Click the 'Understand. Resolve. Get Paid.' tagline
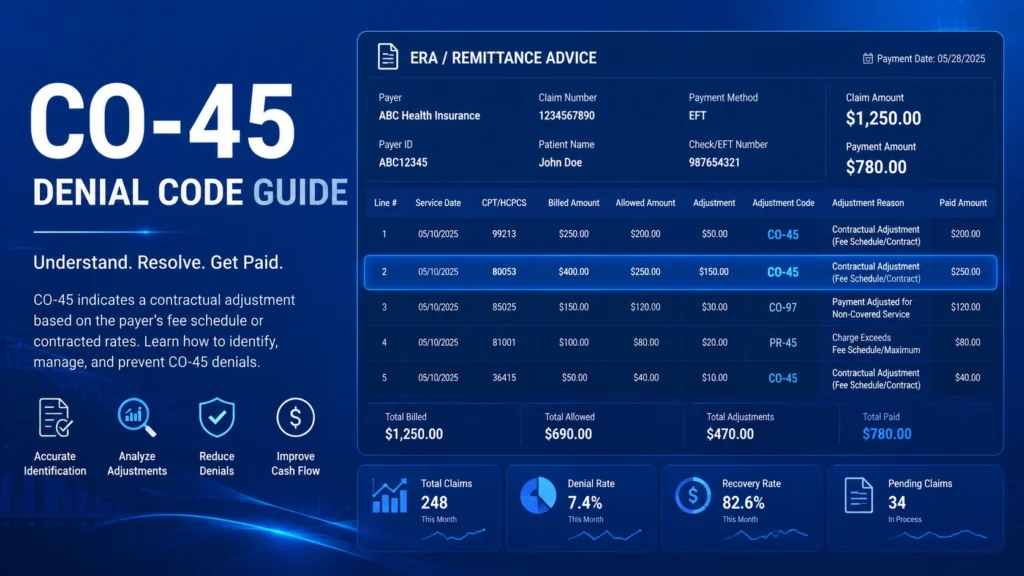 [x=158, y=263]
